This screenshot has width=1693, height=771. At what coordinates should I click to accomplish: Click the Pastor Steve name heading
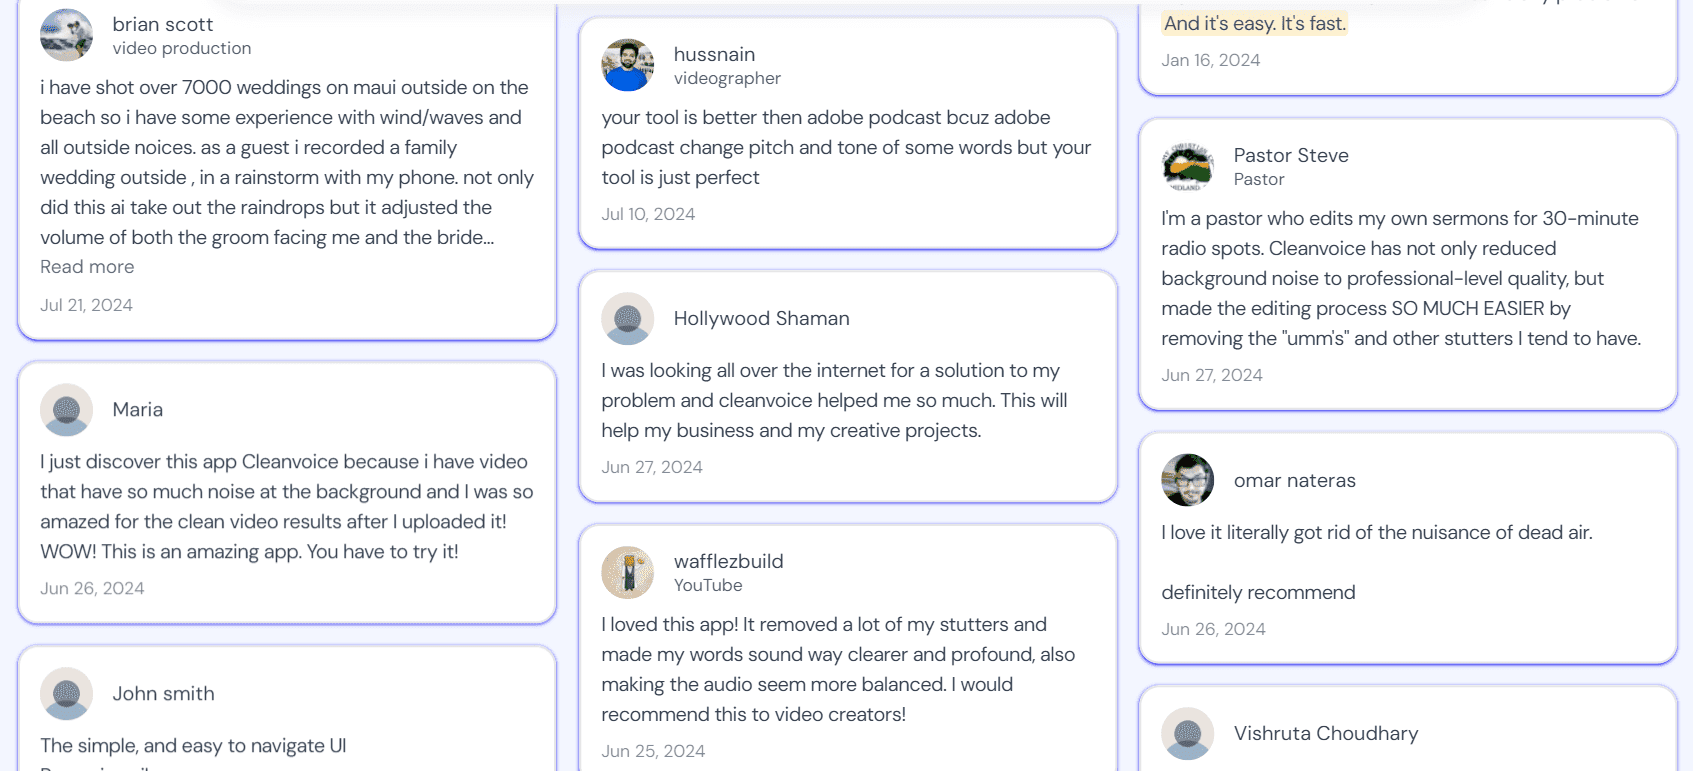click(x=1291, y=155)
